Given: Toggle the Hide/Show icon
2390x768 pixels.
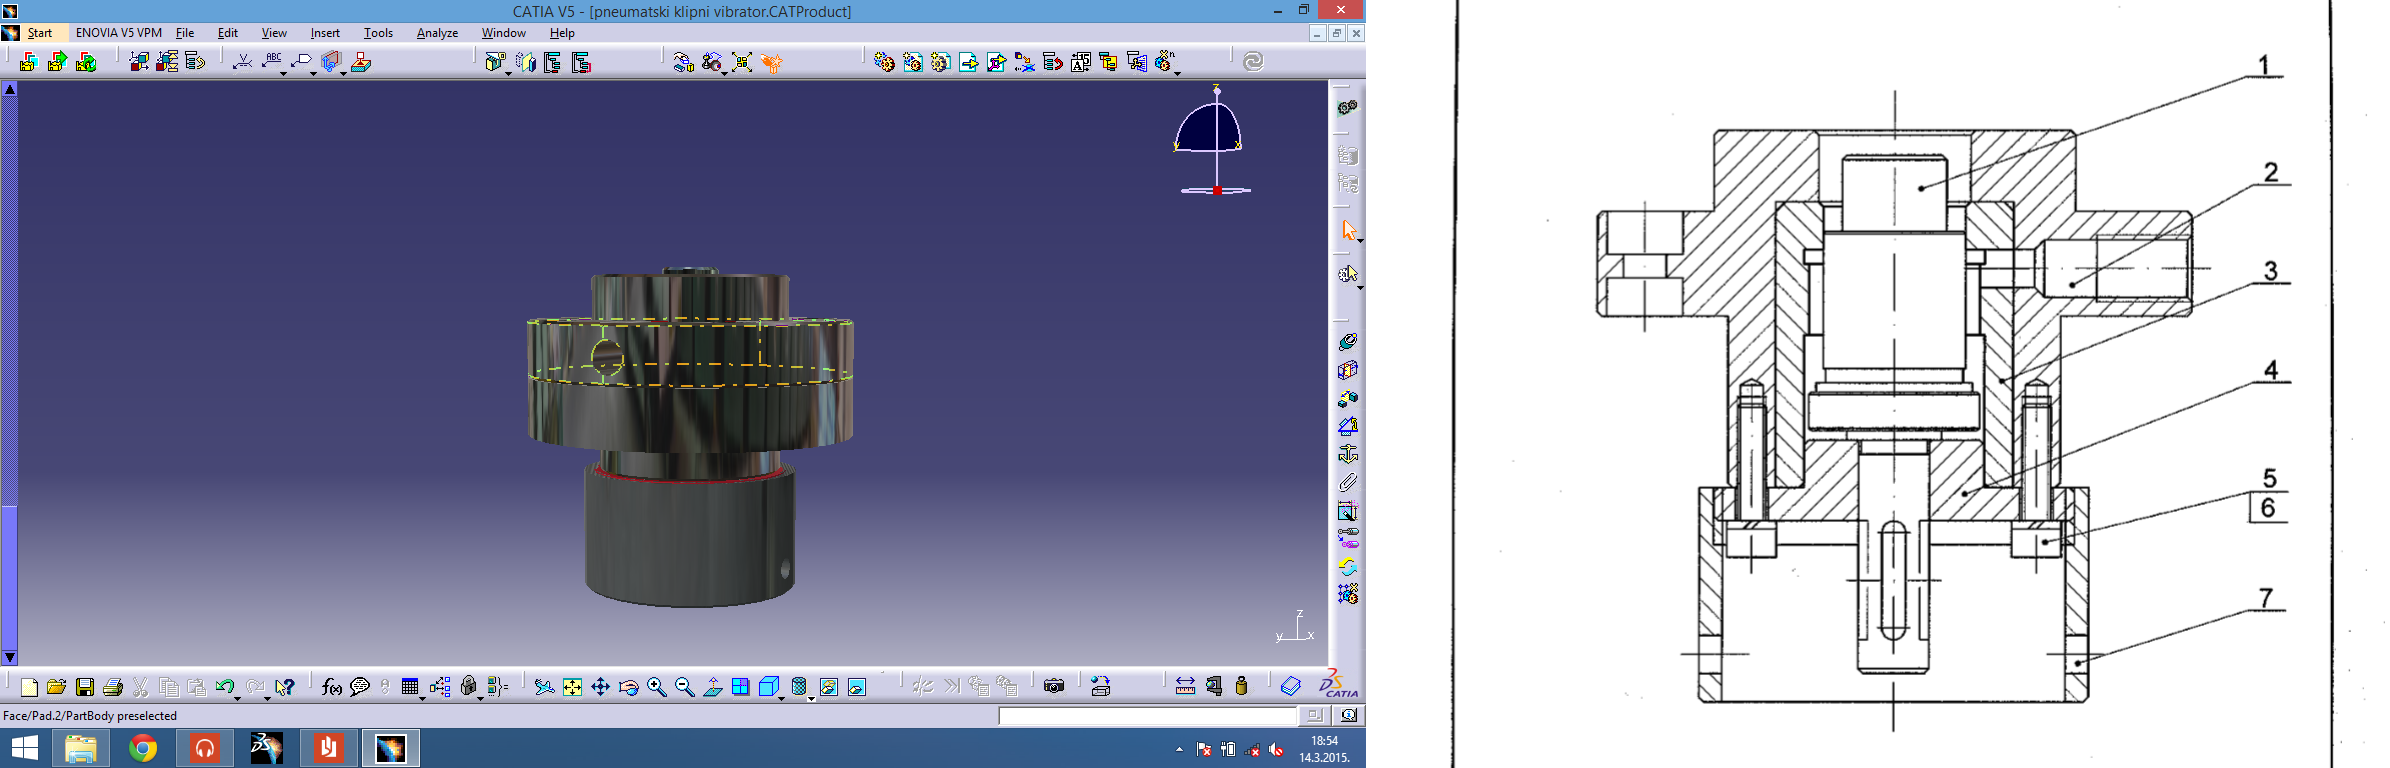Looking at the screenshot, I should tap(828, 687).
